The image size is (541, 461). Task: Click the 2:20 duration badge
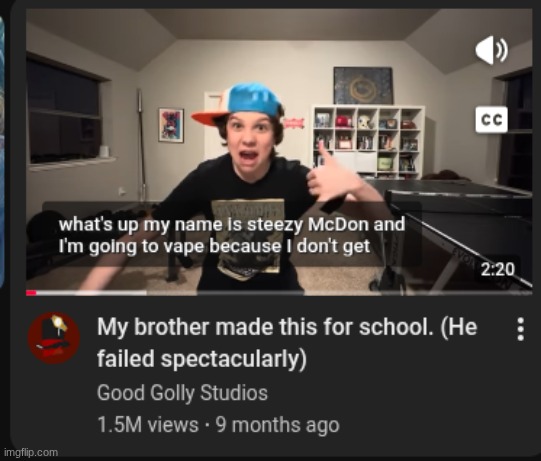498,269
